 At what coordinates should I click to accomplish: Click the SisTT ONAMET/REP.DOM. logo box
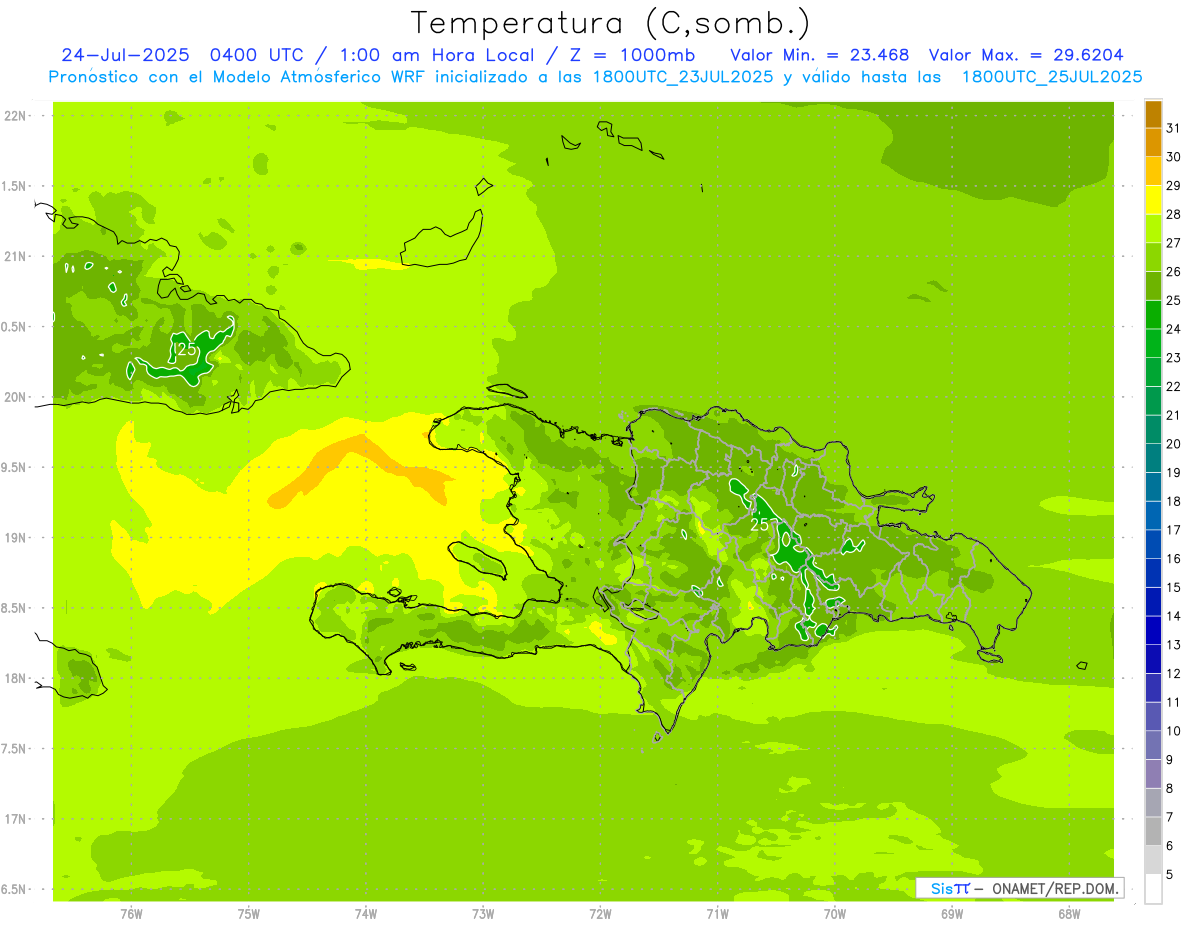[x=1019, y=888]
